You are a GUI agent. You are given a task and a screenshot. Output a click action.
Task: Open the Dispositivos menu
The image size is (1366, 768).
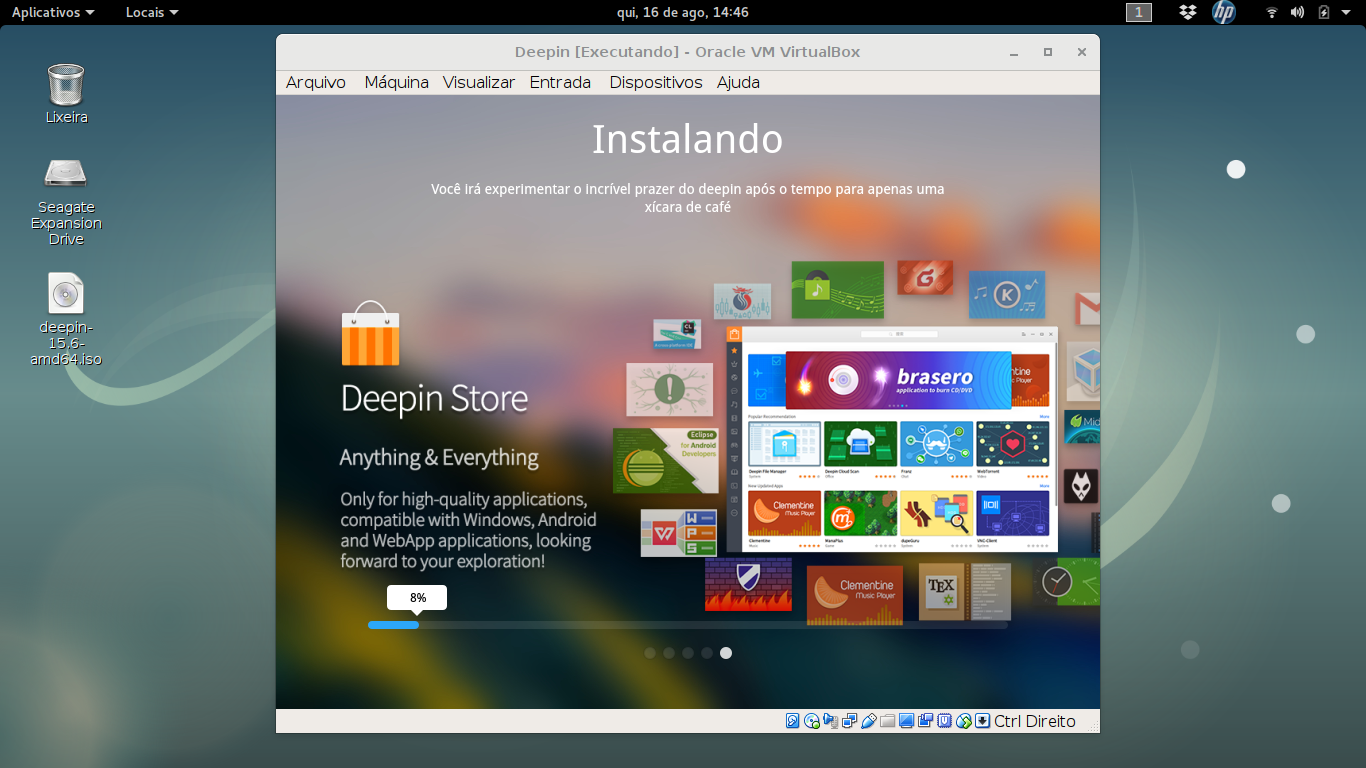656,83
